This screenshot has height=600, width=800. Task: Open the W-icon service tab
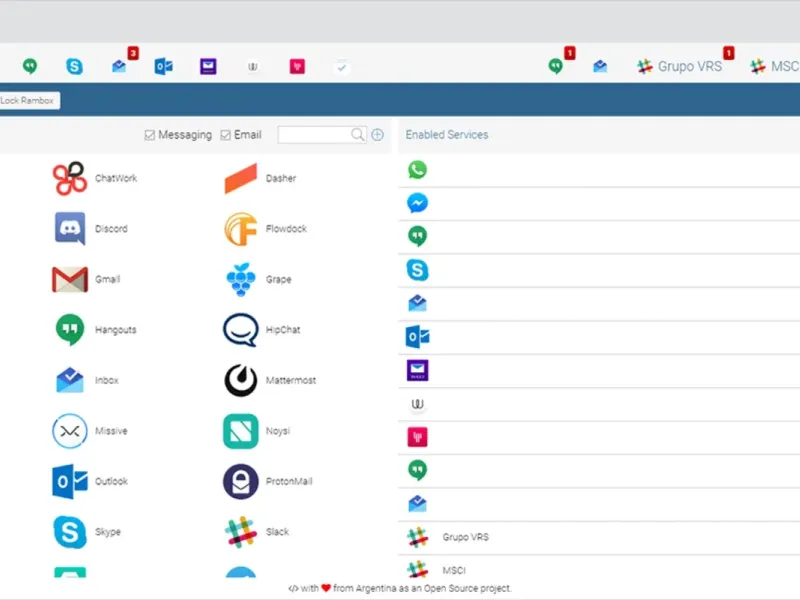point(253,66)
